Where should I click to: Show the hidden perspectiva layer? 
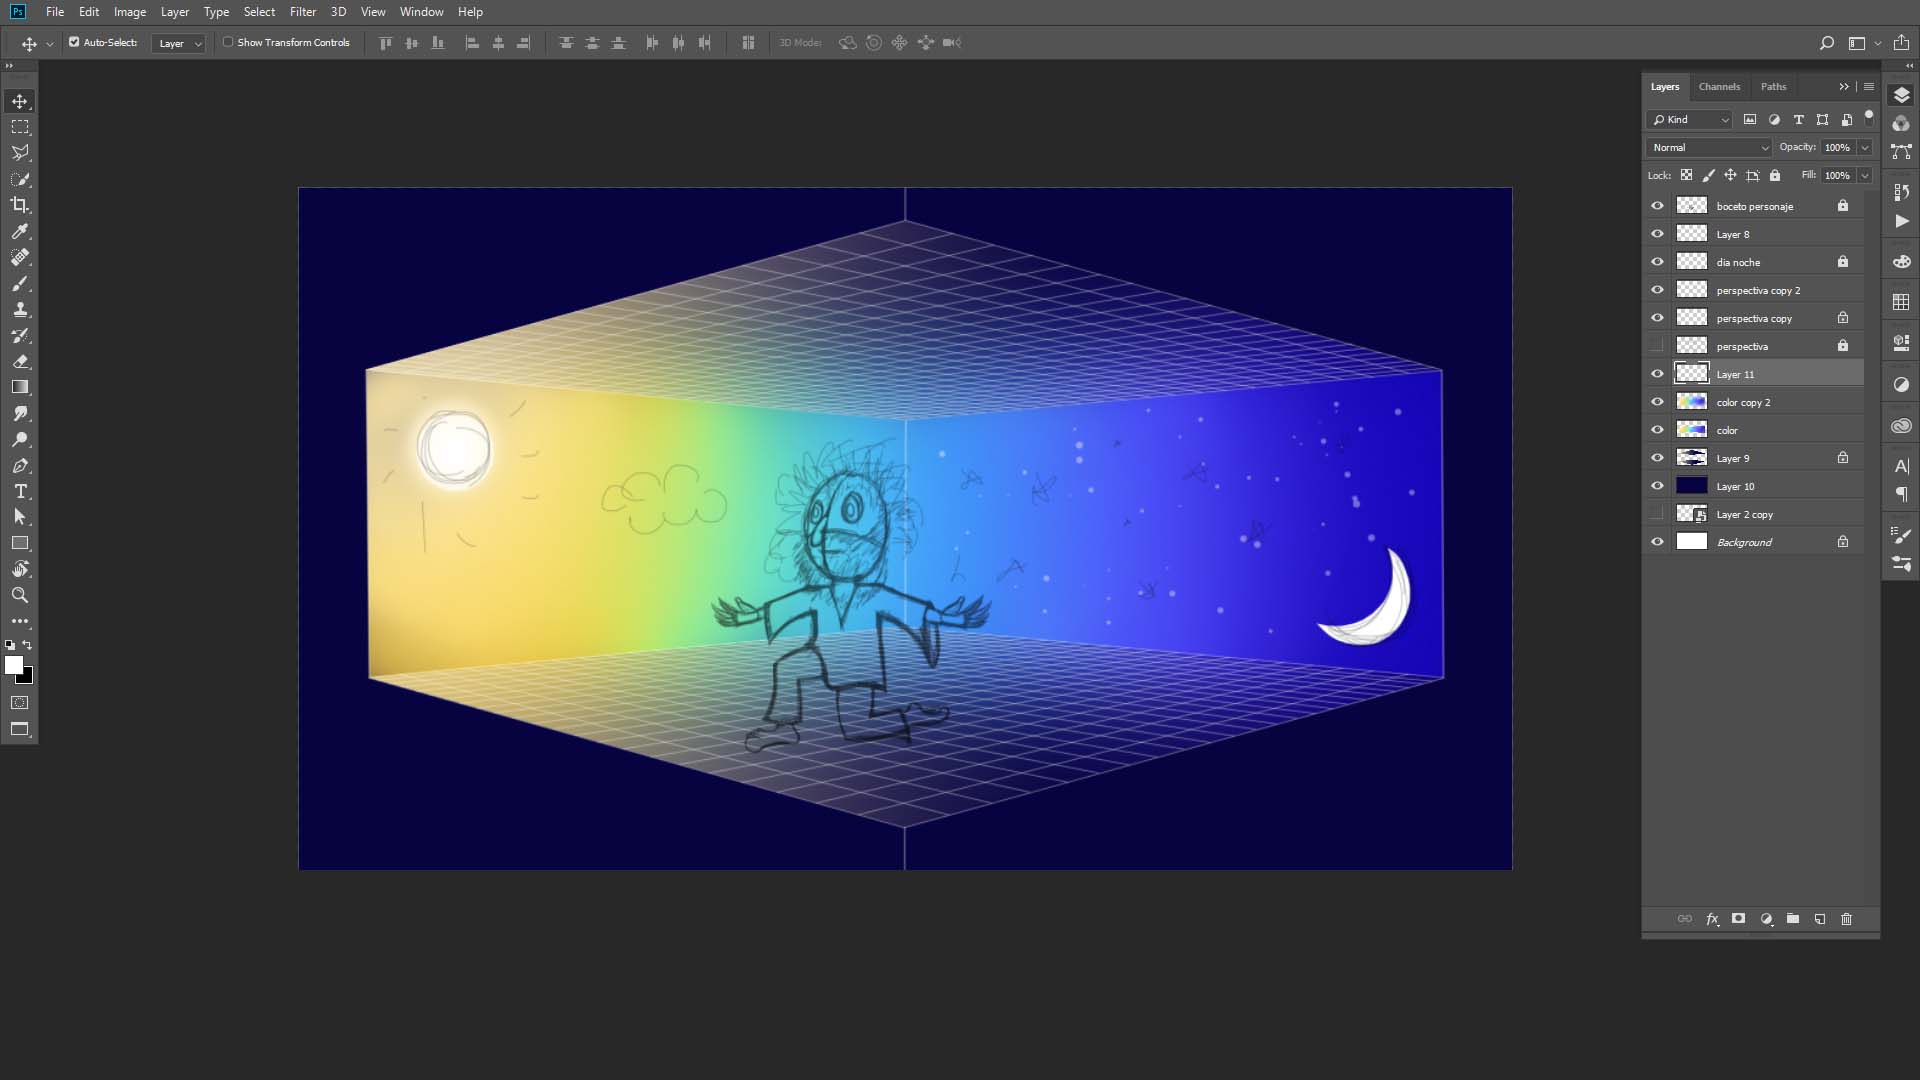coord(1657,346)
